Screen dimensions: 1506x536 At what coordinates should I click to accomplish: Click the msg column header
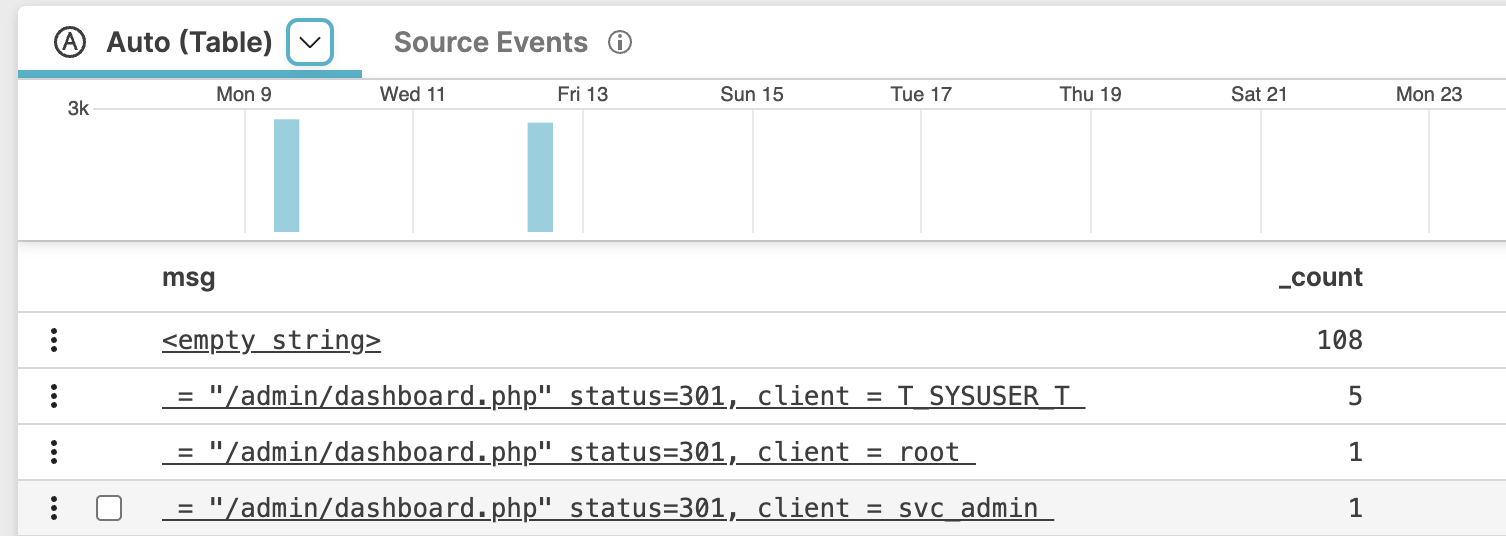point(189,278)
